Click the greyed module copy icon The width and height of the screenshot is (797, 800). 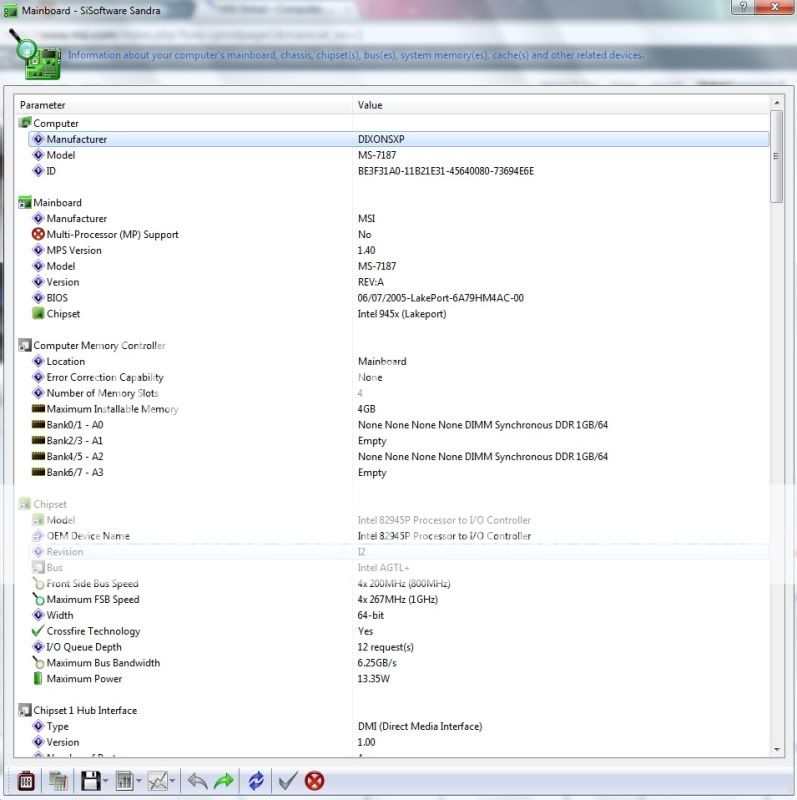click(59, 781)
